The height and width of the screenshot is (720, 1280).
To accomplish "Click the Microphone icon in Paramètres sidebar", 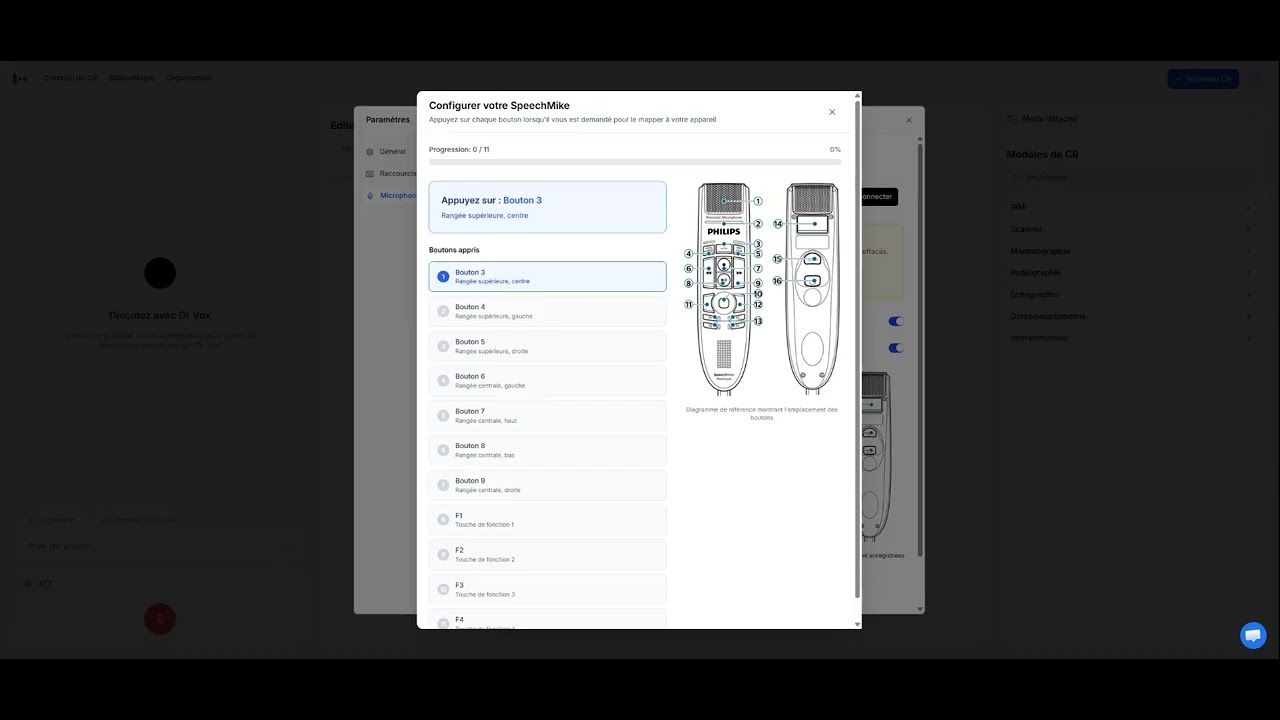I will coord(369,195).
